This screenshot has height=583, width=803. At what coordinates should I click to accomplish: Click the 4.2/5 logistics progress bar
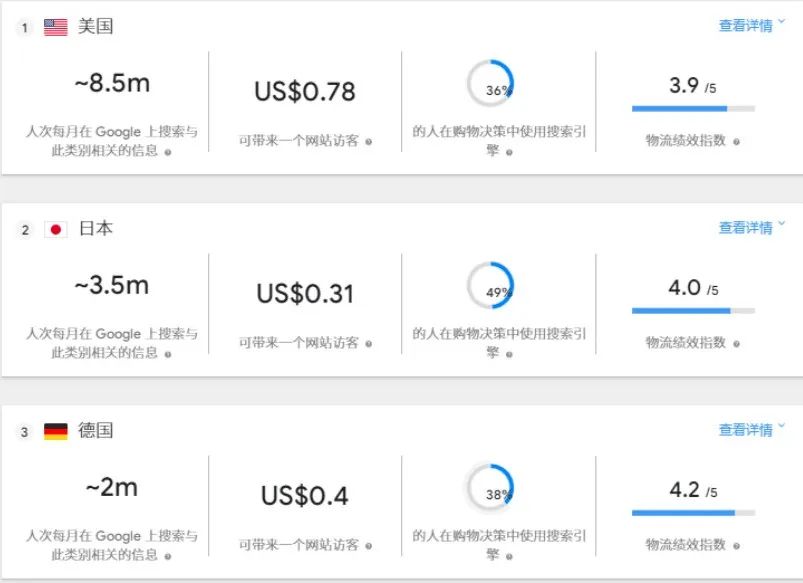pos(693,513)
